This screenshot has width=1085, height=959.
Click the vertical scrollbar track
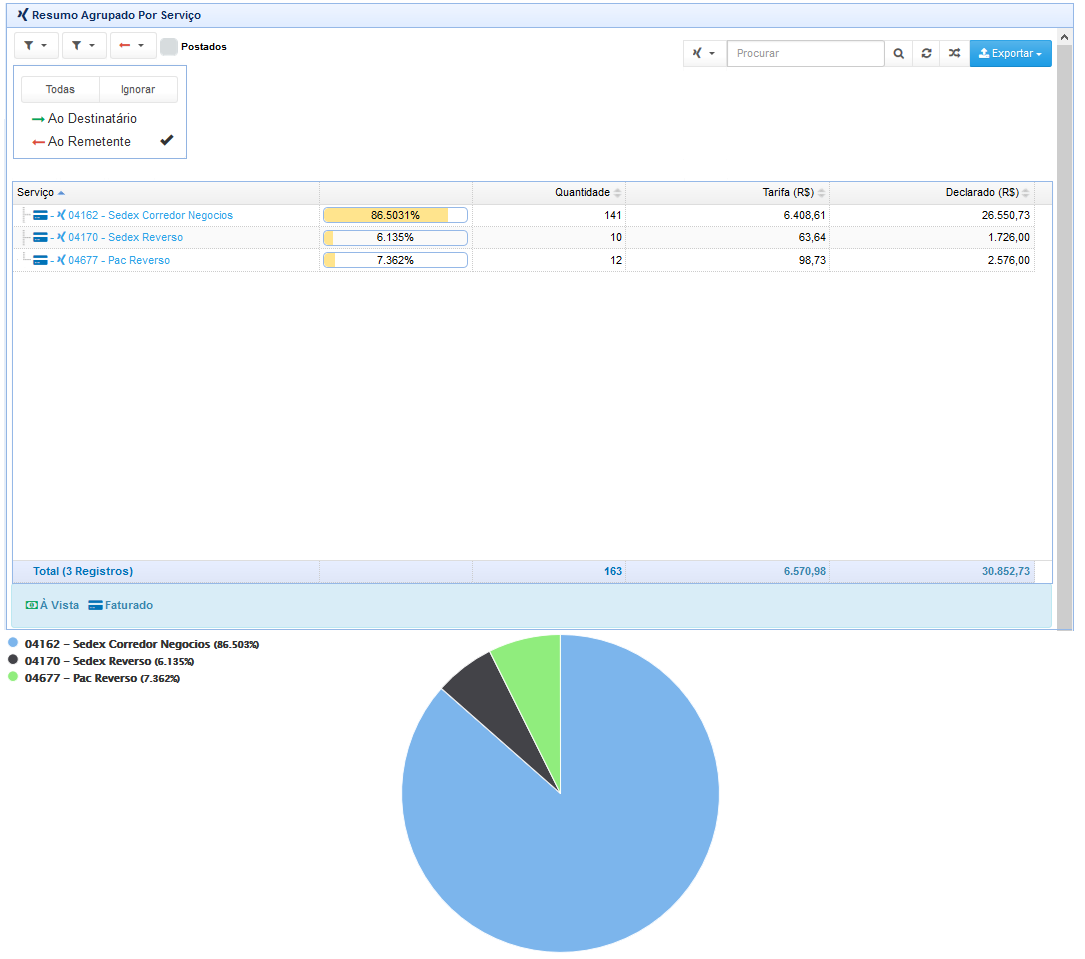click(x=1065, y=336)
